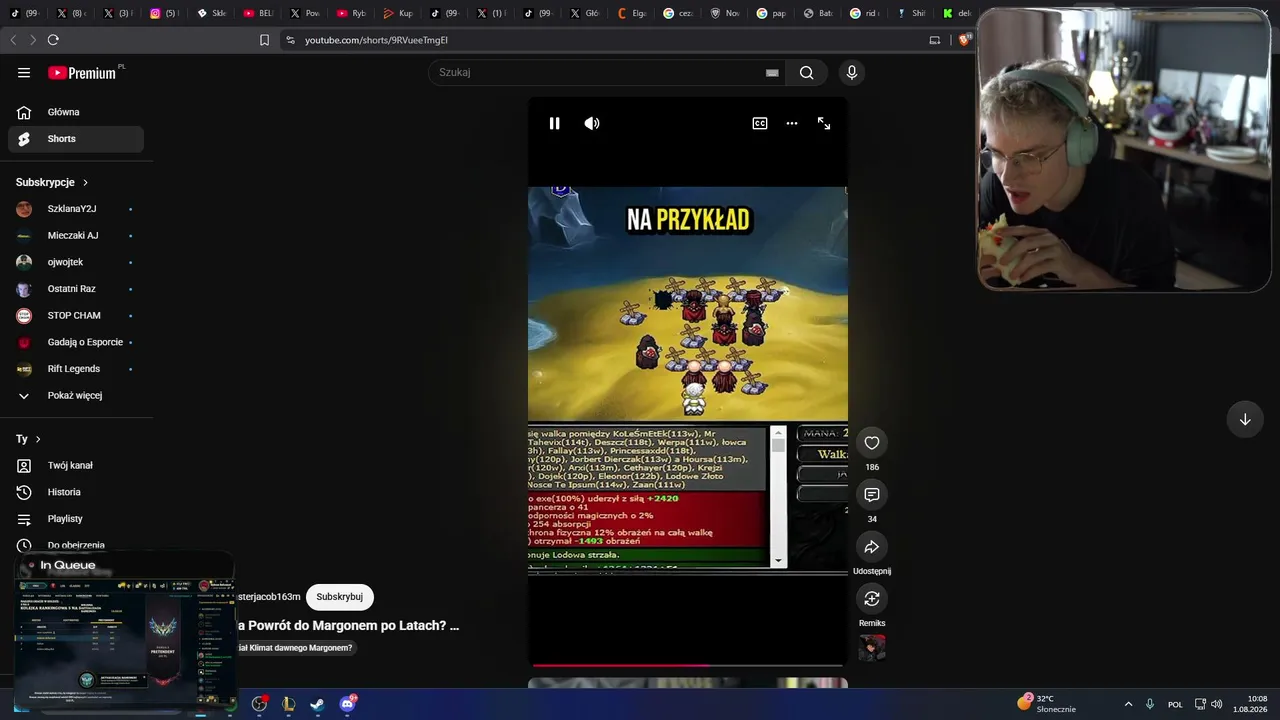Open Do obejrzenia watch later list

click(76, 545)
